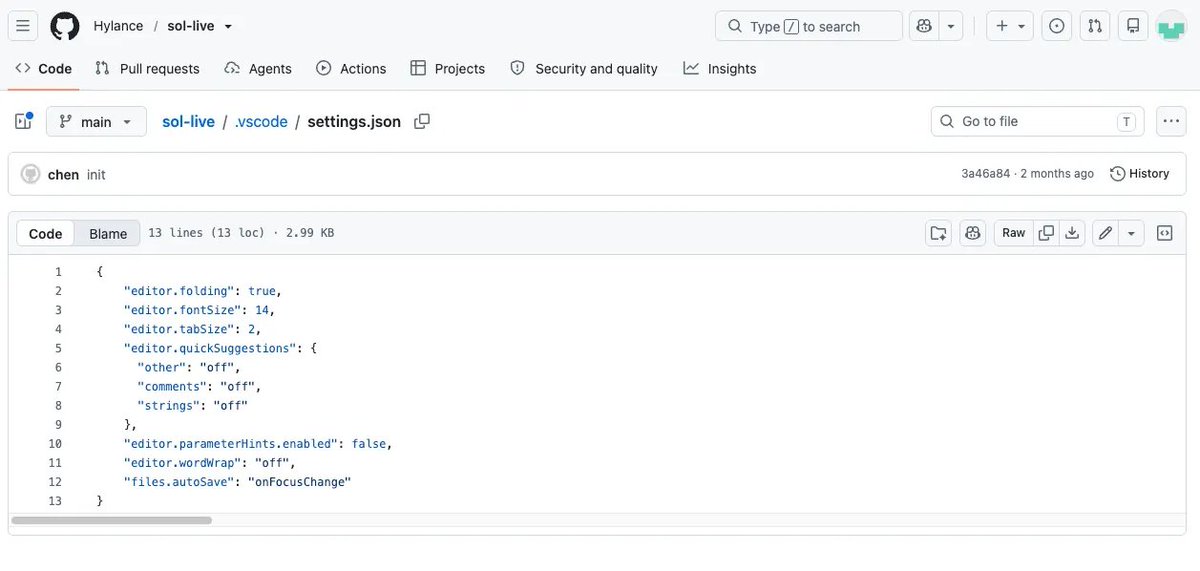Click the "onFocusChange" value text
1200x571 pixels.
(x=300, y=481)
